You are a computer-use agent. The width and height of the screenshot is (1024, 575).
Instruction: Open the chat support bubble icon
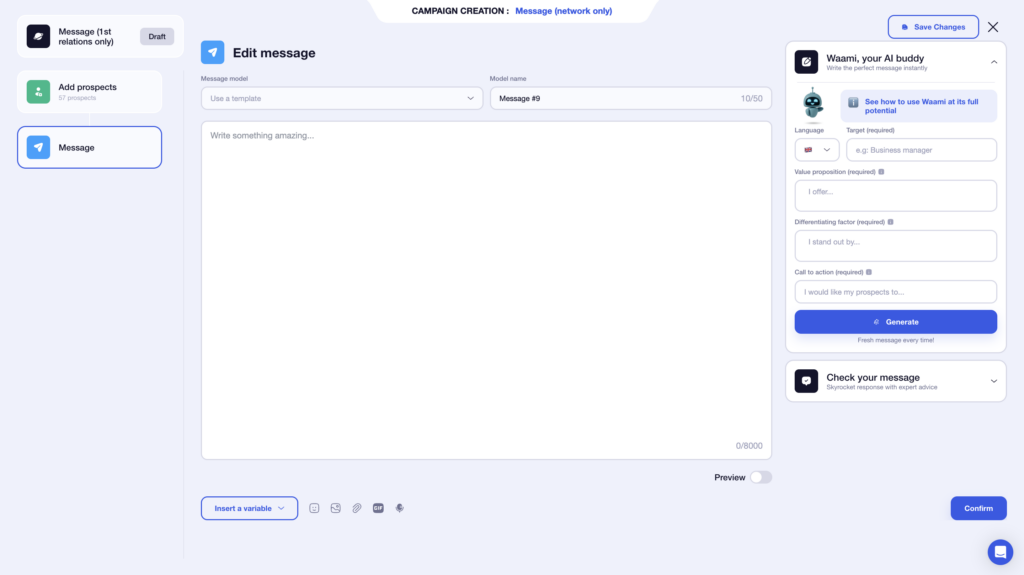pyautogui.click(x=1000, y=552)
